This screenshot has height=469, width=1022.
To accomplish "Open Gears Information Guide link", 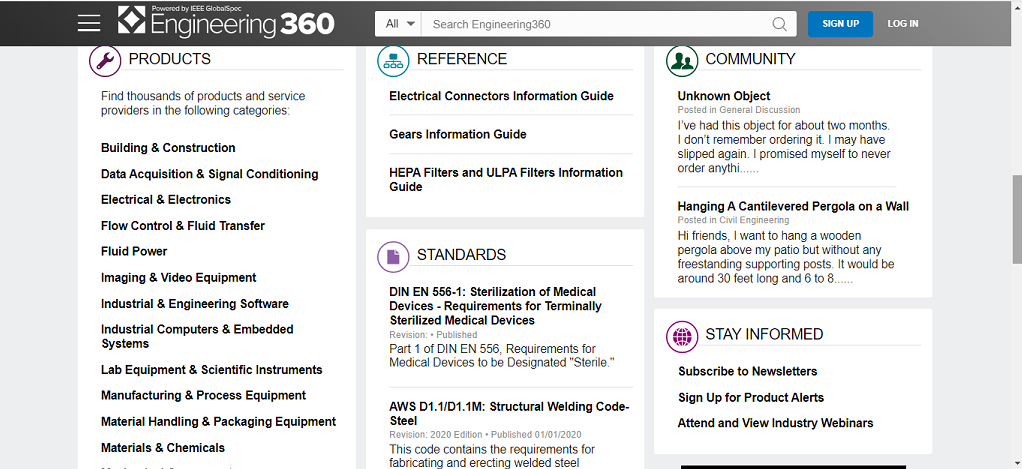I will [x=457, y=134].
